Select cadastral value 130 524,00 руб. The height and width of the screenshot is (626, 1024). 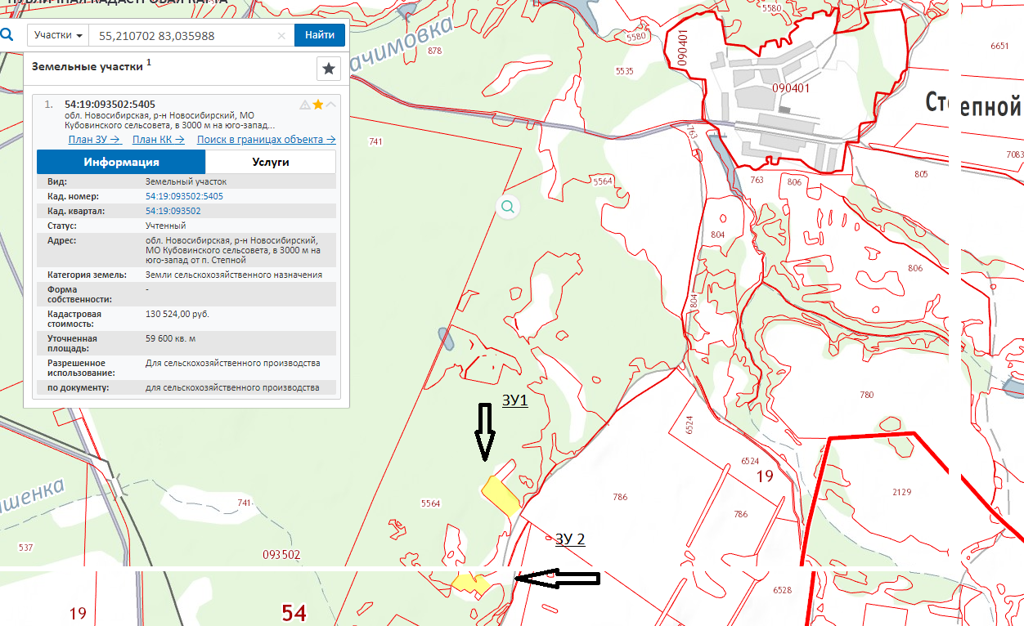tap(177, 315)
